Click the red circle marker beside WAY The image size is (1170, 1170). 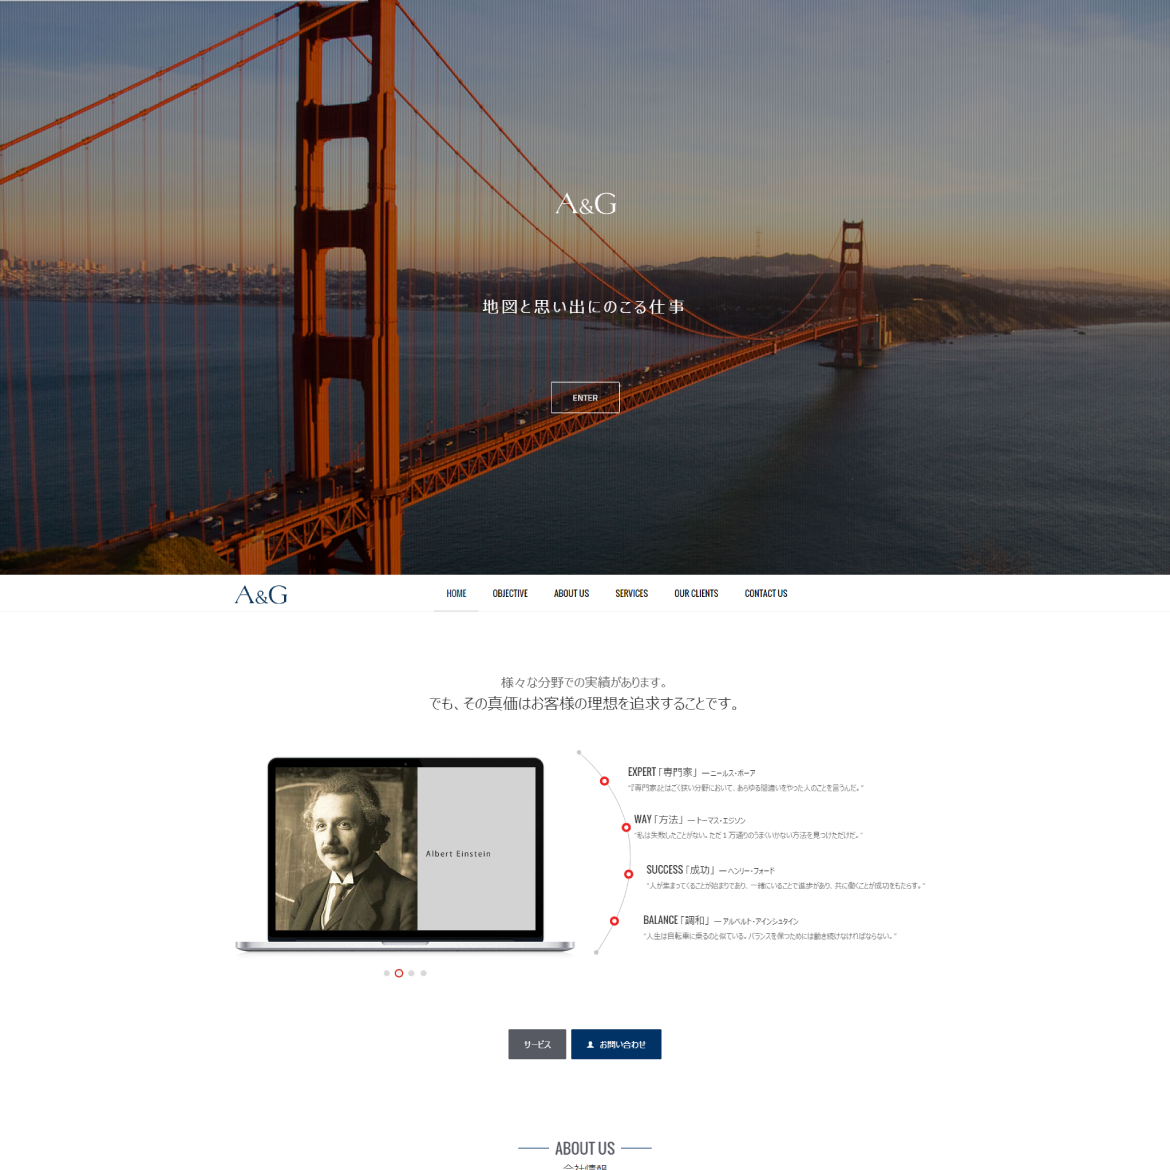click(626, 828)
